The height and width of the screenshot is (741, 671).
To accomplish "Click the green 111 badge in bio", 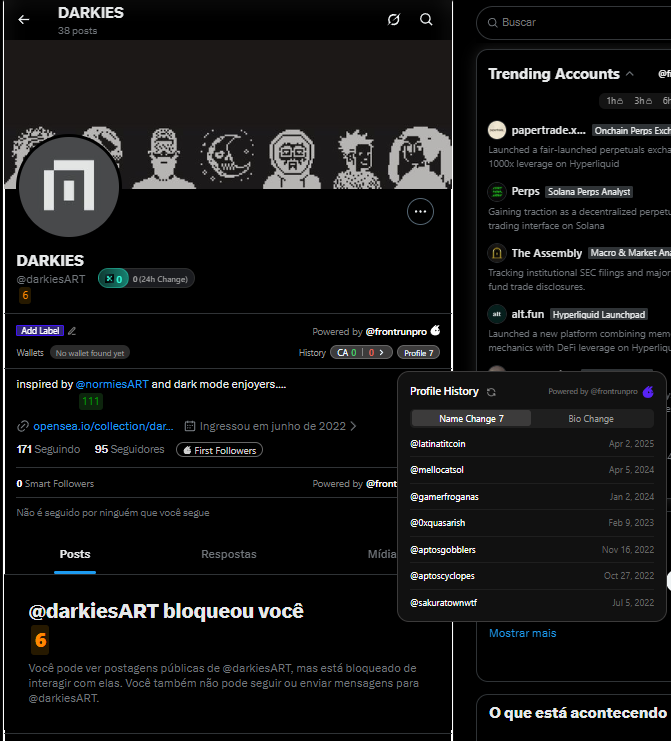I will pos(91,401).
